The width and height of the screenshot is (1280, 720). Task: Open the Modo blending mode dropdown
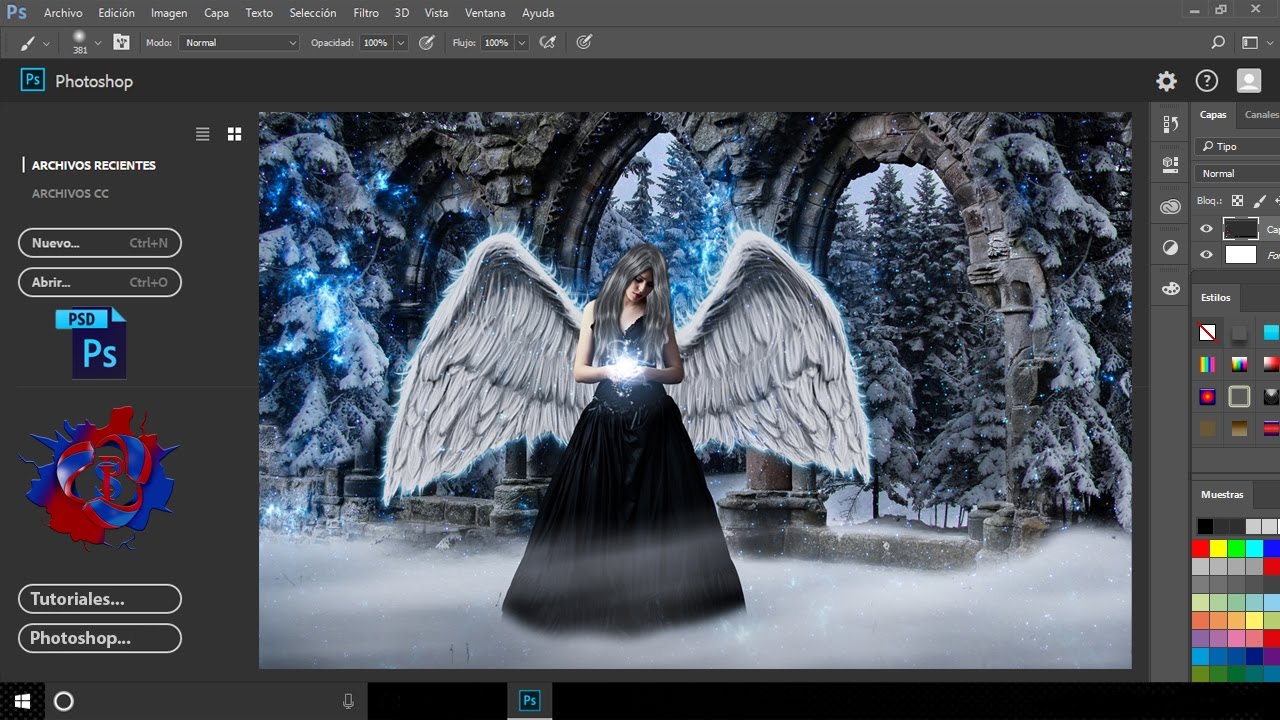[x=238, y=43]
